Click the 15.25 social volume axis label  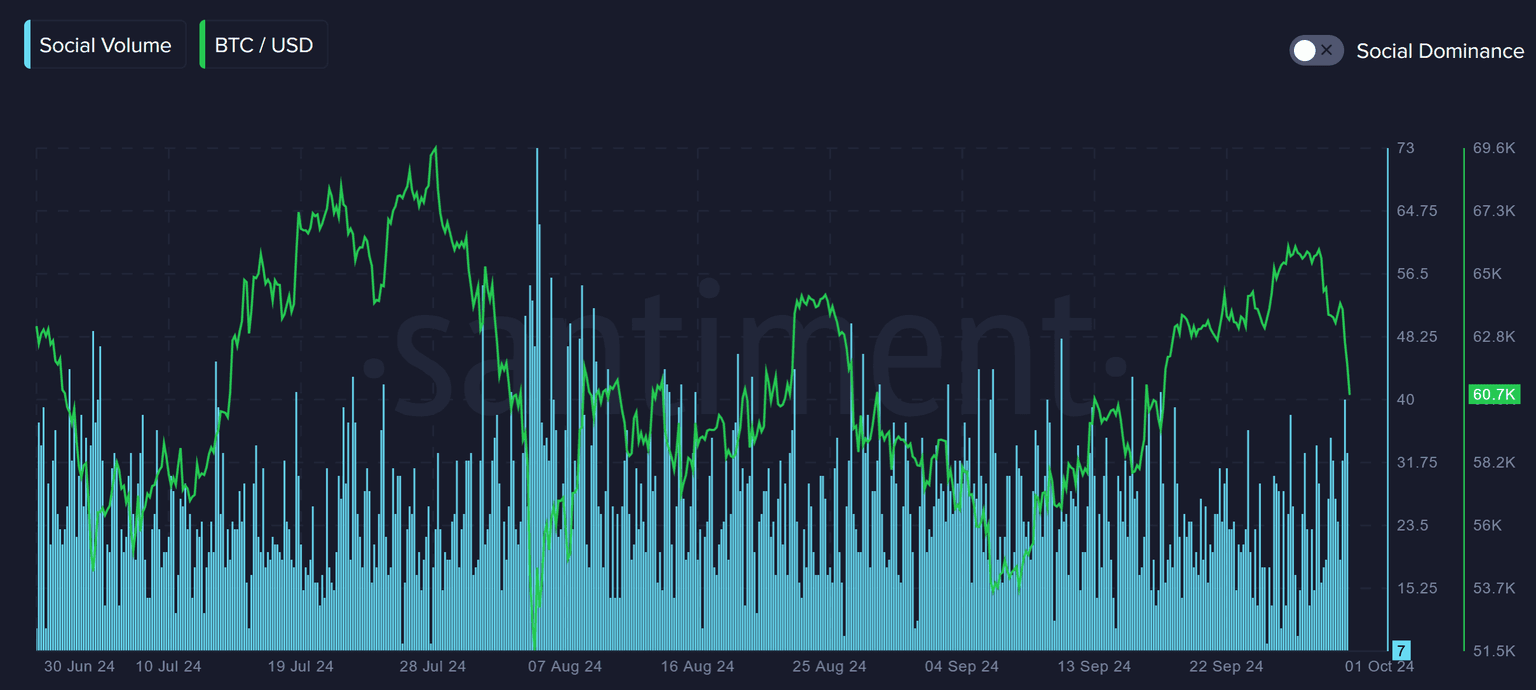1416,588
